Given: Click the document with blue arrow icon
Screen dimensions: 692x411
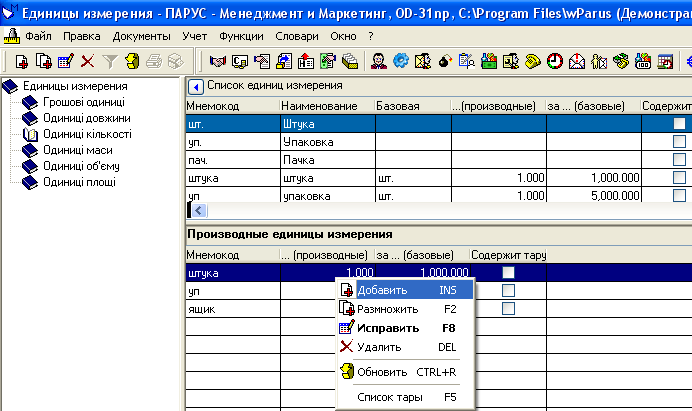Looking at the screenshot, I should pos(284,61).
